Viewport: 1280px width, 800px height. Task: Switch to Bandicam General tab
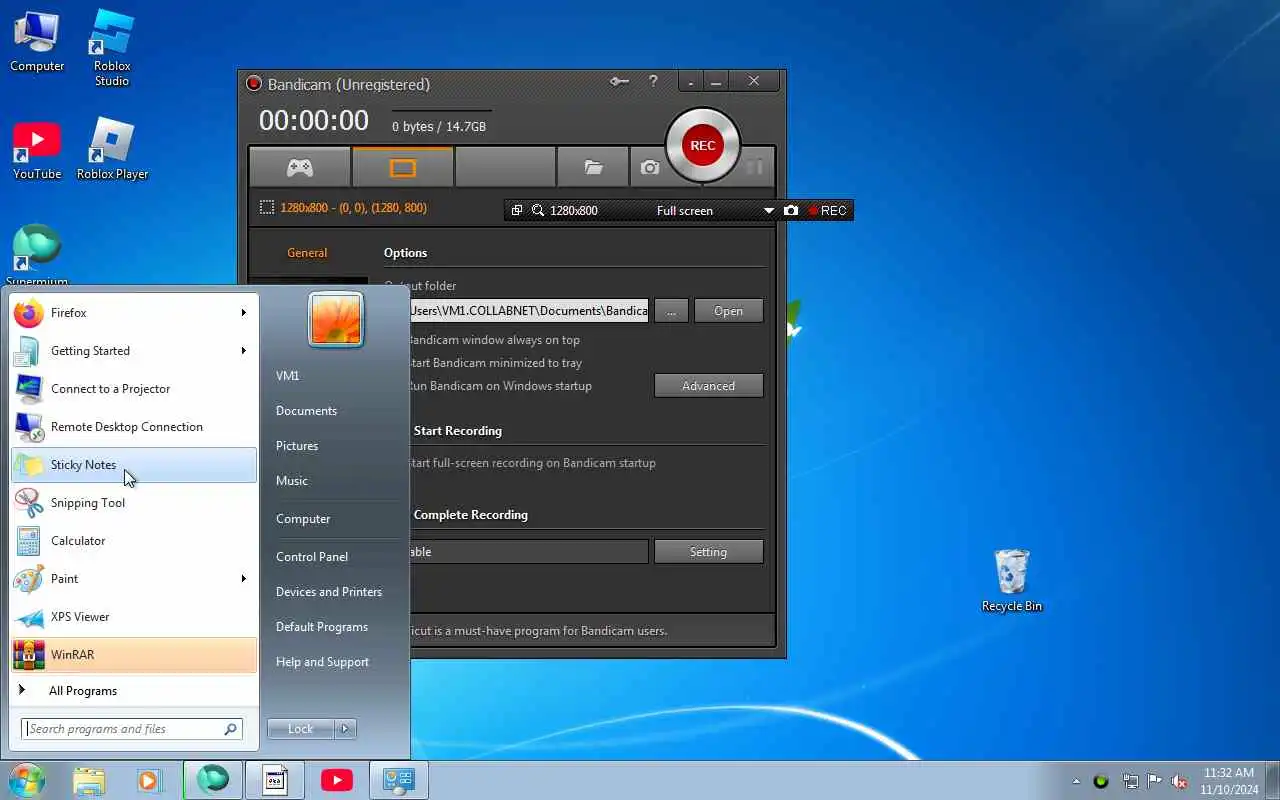[307, 253]
